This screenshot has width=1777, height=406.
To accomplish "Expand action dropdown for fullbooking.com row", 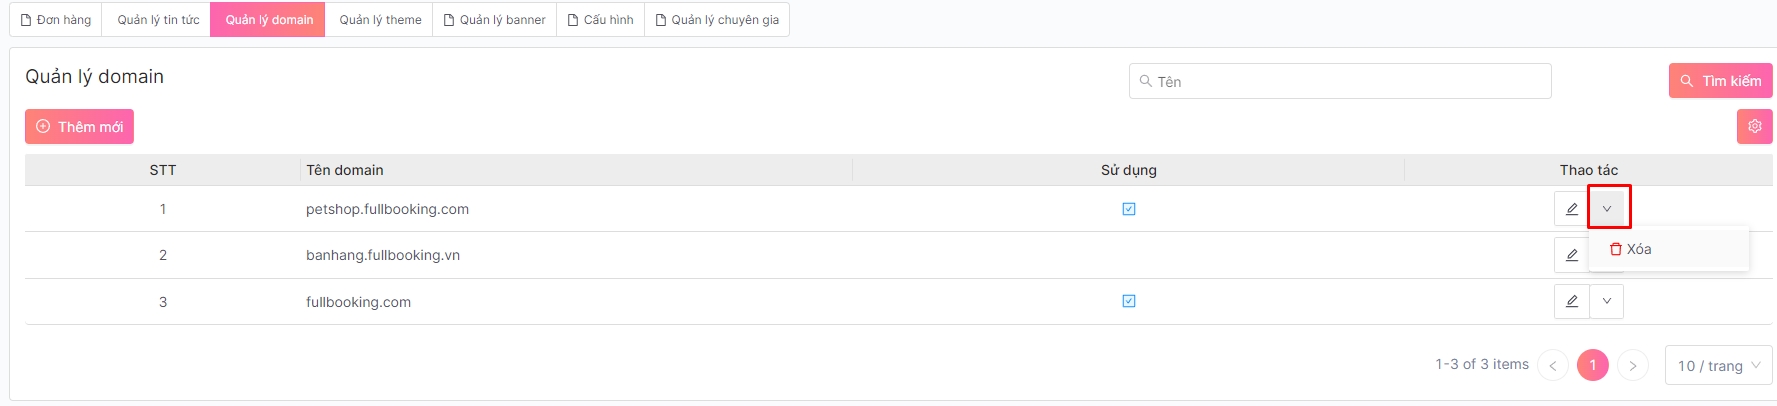I will tap(1607, 301).
